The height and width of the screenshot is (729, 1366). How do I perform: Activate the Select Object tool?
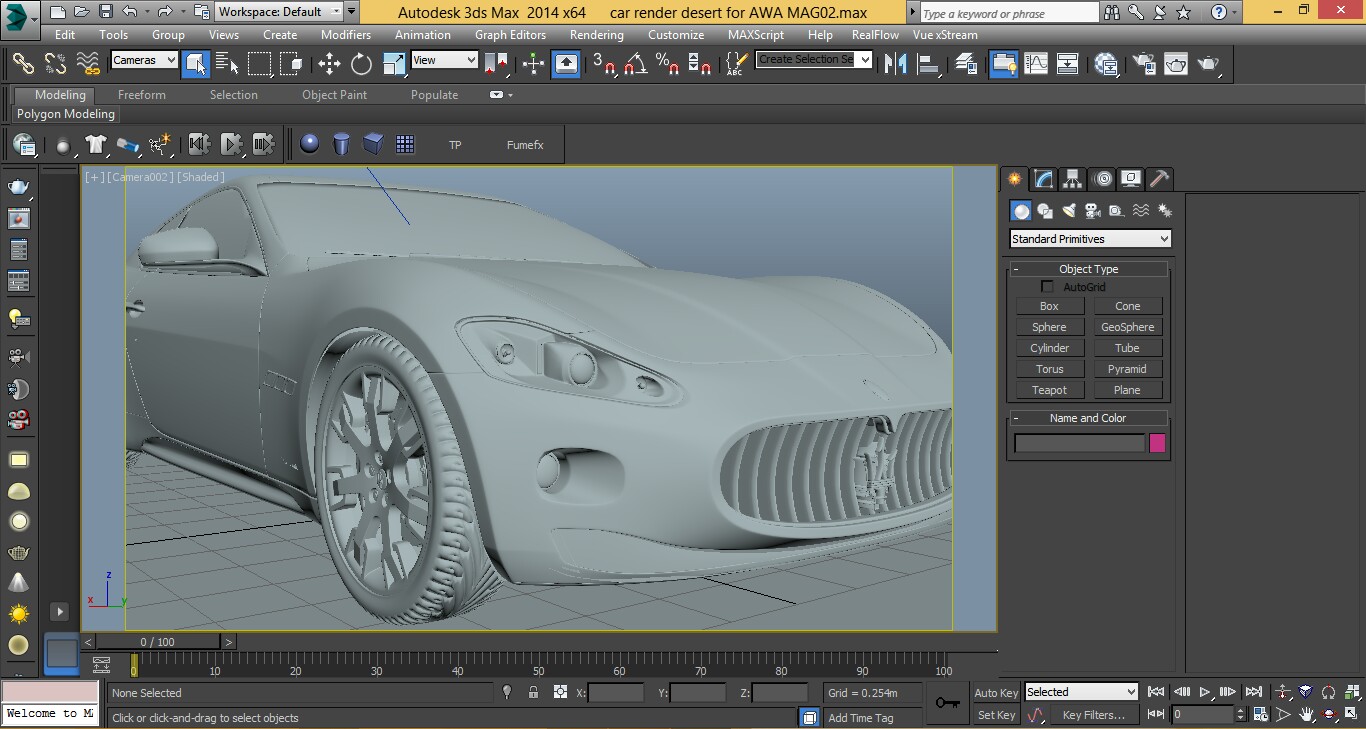click(196, 63)
